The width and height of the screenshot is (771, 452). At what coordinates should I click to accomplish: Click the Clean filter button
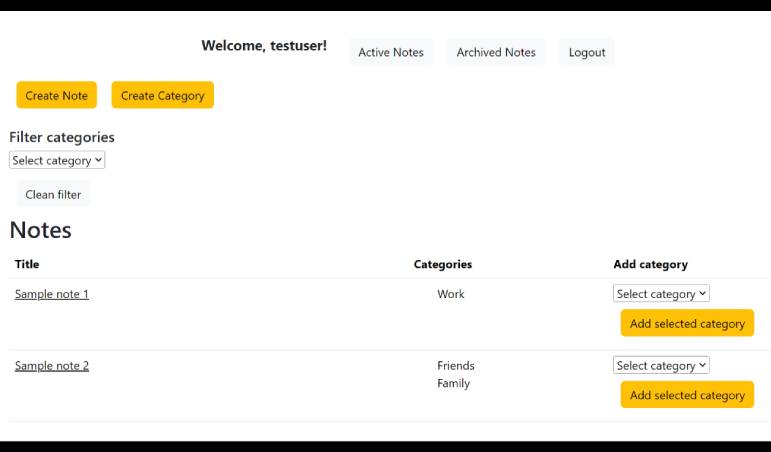click(53, 194)
